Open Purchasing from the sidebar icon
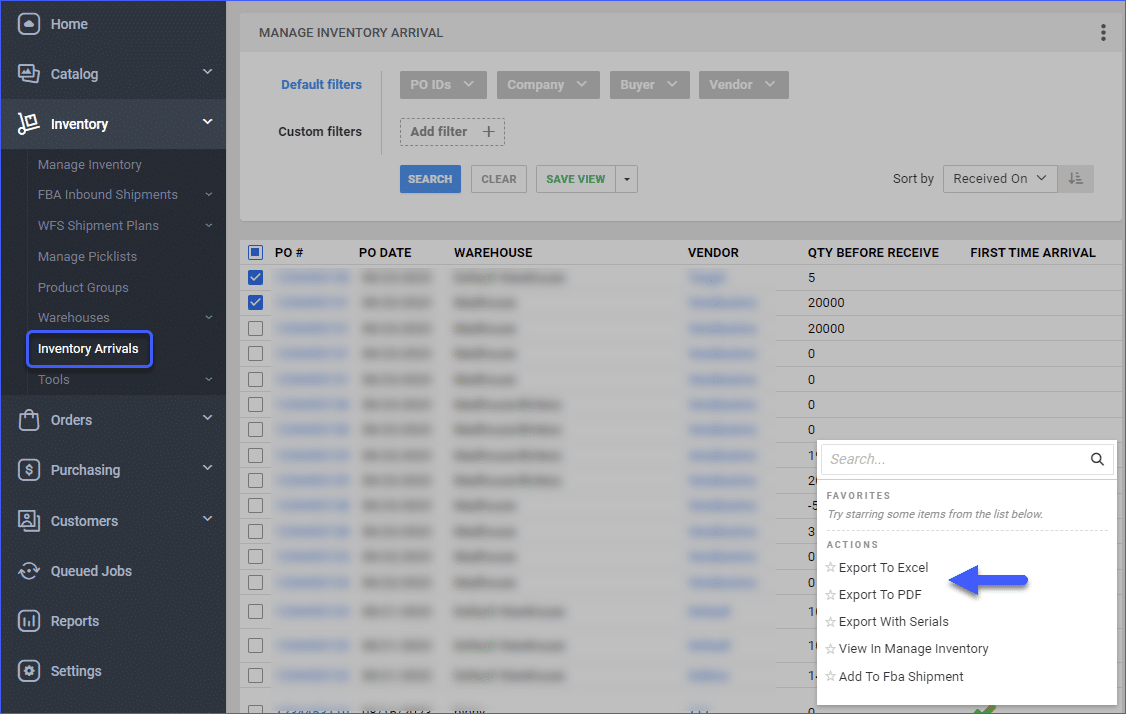Image resolution: width=1126 pixels, height=714 pixels. 29,469
